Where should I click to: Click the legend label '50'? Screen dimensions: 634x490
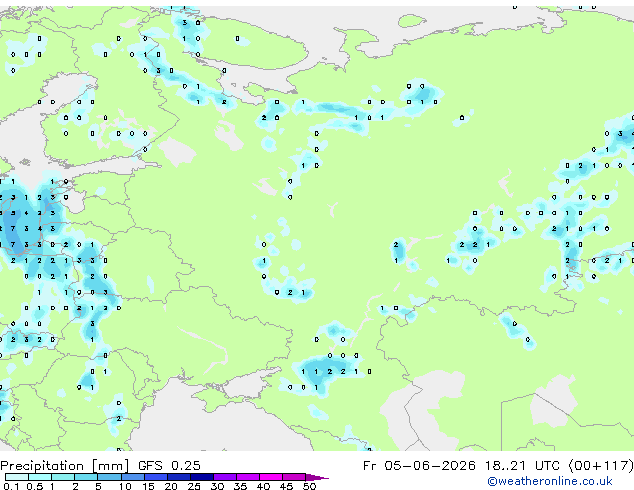coord(309,486)
